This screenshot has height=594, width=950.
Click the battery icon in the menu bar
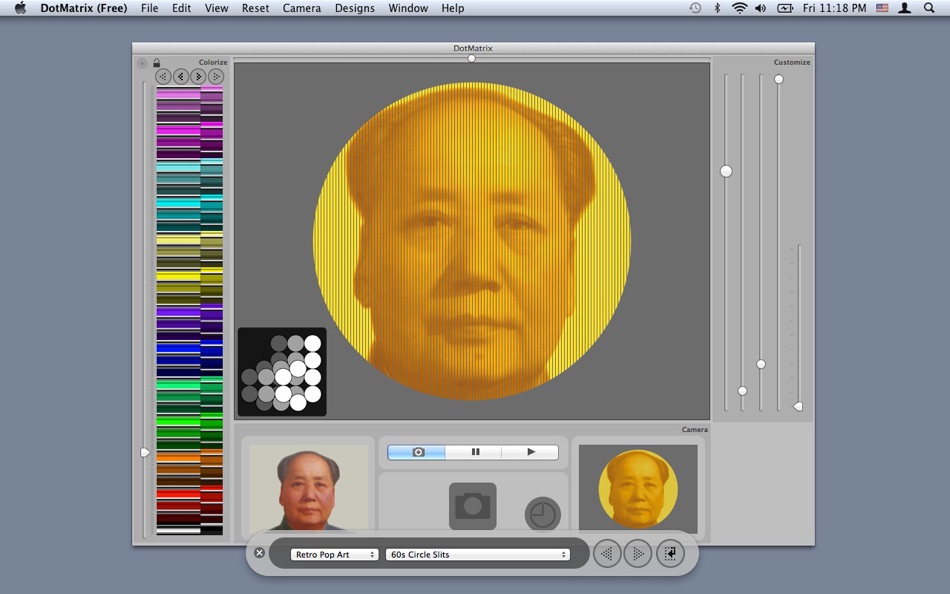coord(785,8)
